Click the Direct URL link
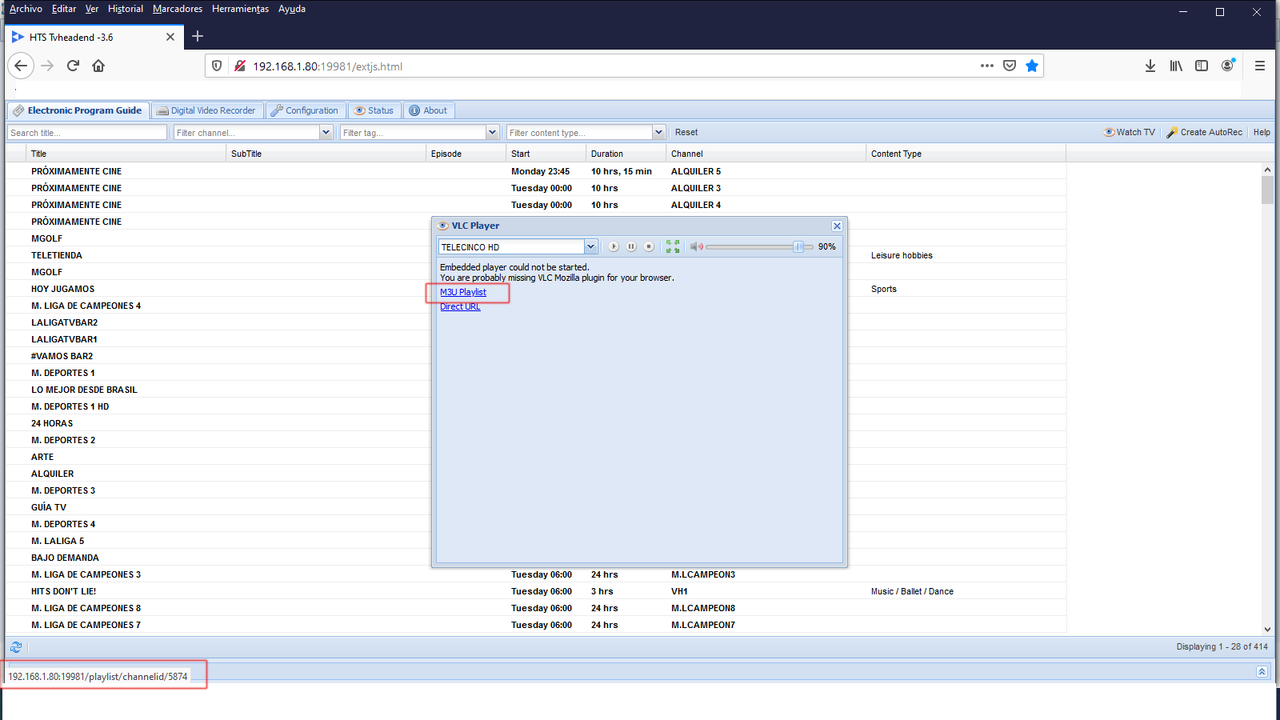This screenshot has height=720, width=1280. pyautogui.click(x=460, y=307)
